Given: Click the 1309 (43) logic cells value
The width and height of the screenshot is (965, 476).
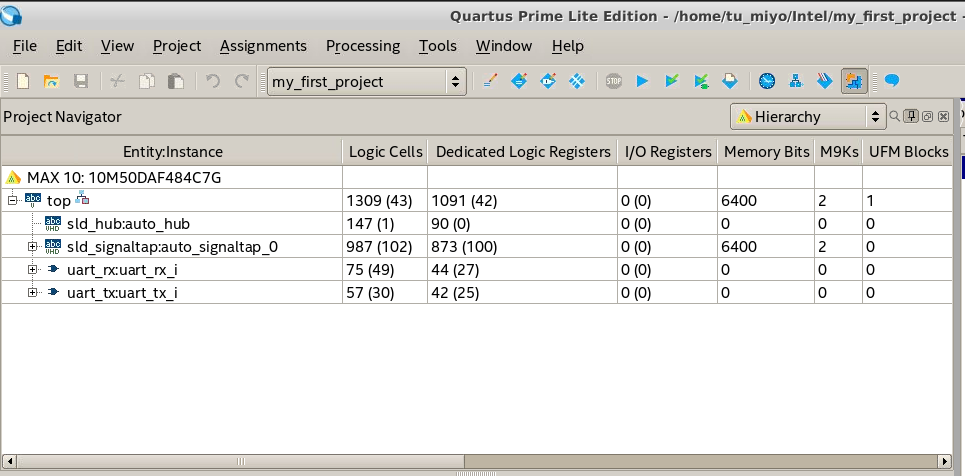Looking at the screenshot, I should tap(379, 201).
